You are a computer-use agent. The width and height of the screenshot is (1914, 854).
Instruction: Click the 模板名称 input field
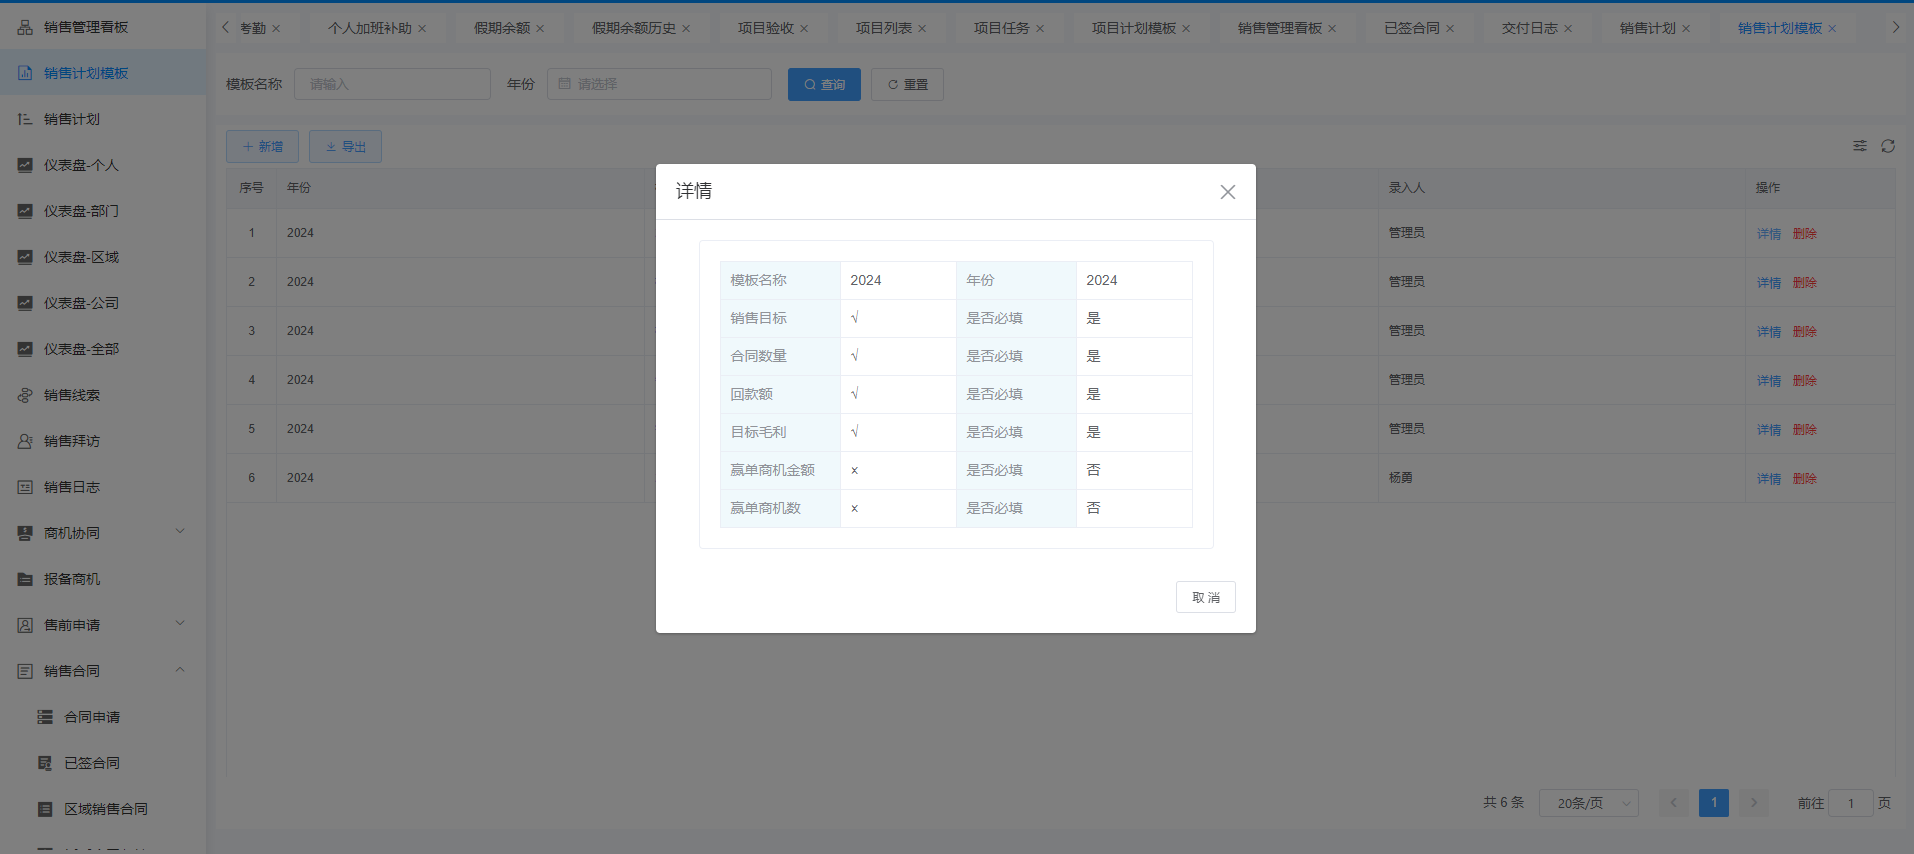392,84
